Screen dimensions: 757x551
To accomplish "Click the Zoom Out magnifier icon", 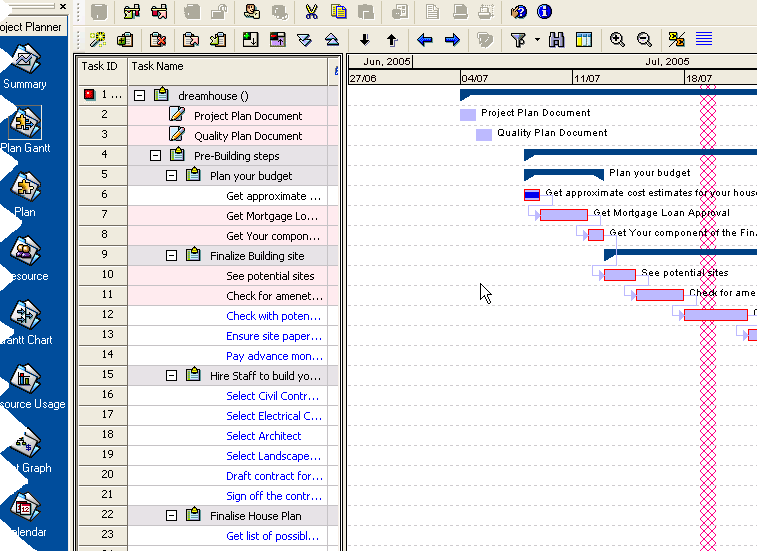I will click(x=644, y=40).
